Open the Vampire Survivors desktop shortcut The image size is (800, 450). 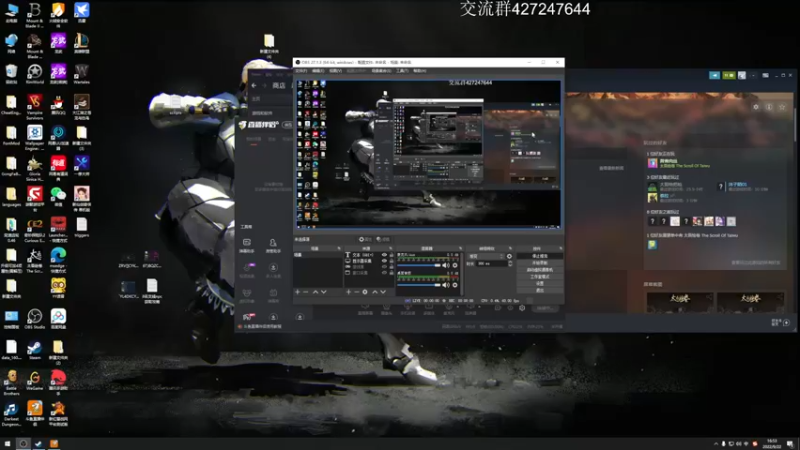[35, 107]
